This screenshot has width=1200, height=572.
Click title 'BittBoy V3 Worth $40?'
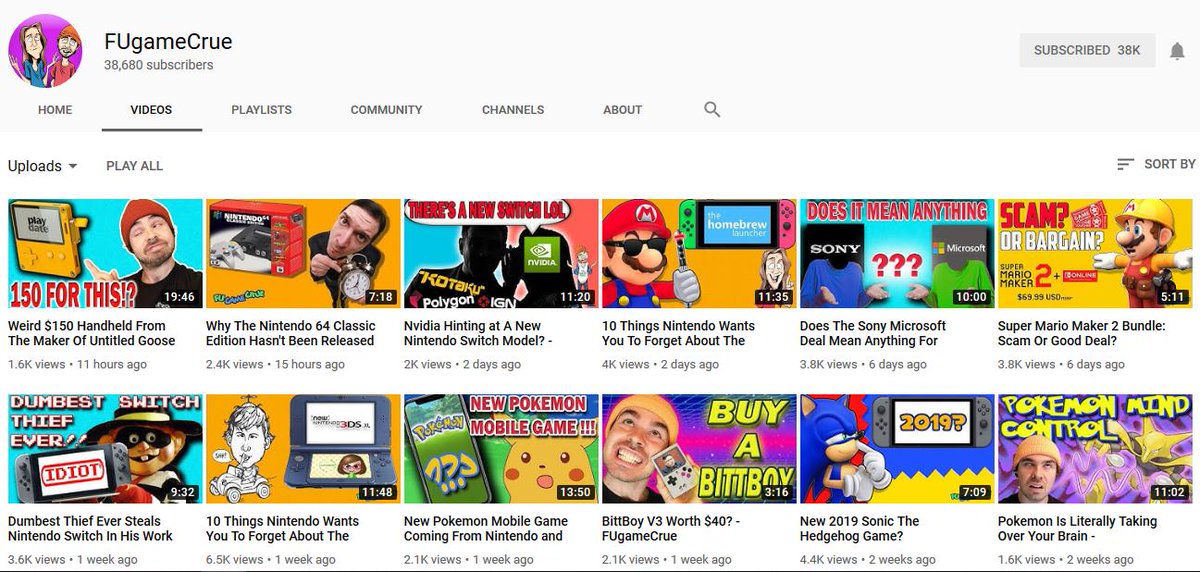coord(672,528)
